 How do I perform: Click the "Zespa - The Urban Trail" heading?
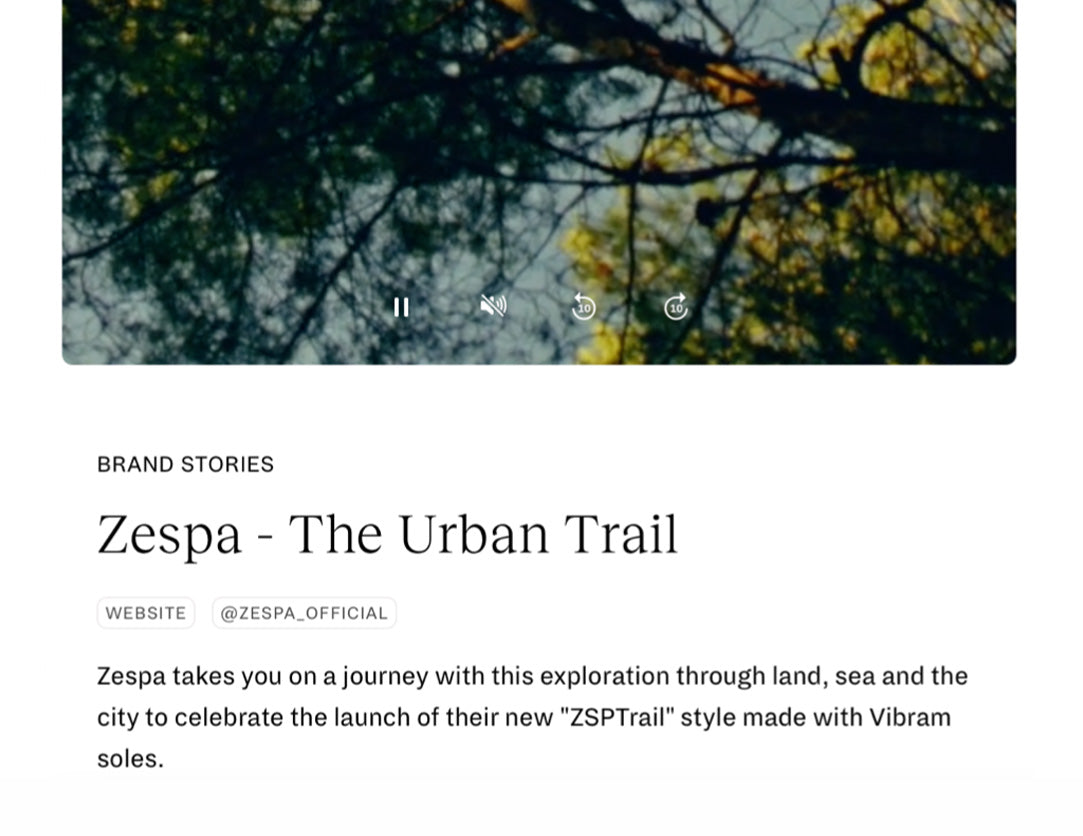(387, 534)
